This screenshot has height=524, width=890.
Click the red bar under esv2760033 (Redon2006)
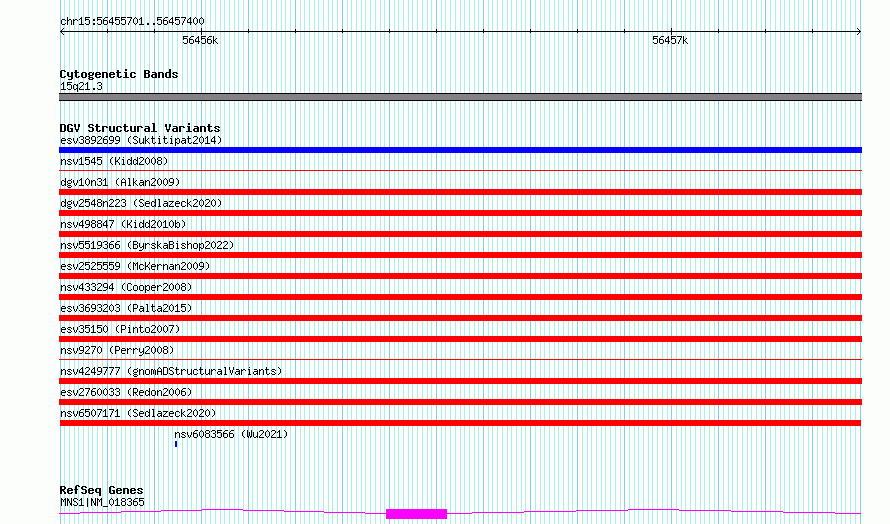pos(460,402)
